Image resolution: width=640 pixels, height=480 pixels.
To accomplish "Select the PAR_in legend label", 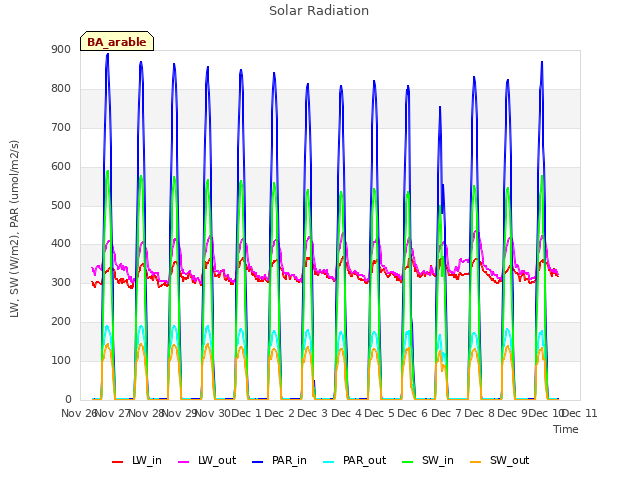I will [289, 461].
